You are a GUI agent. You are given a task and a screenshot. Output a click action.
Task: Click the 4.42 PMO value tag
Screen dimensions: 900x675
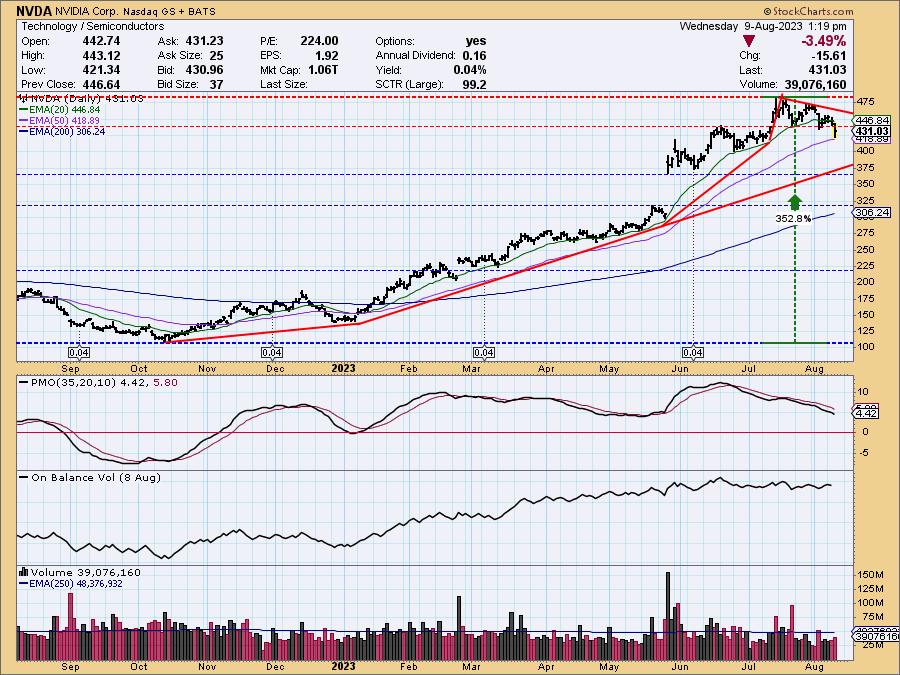(x=866, y=413)
